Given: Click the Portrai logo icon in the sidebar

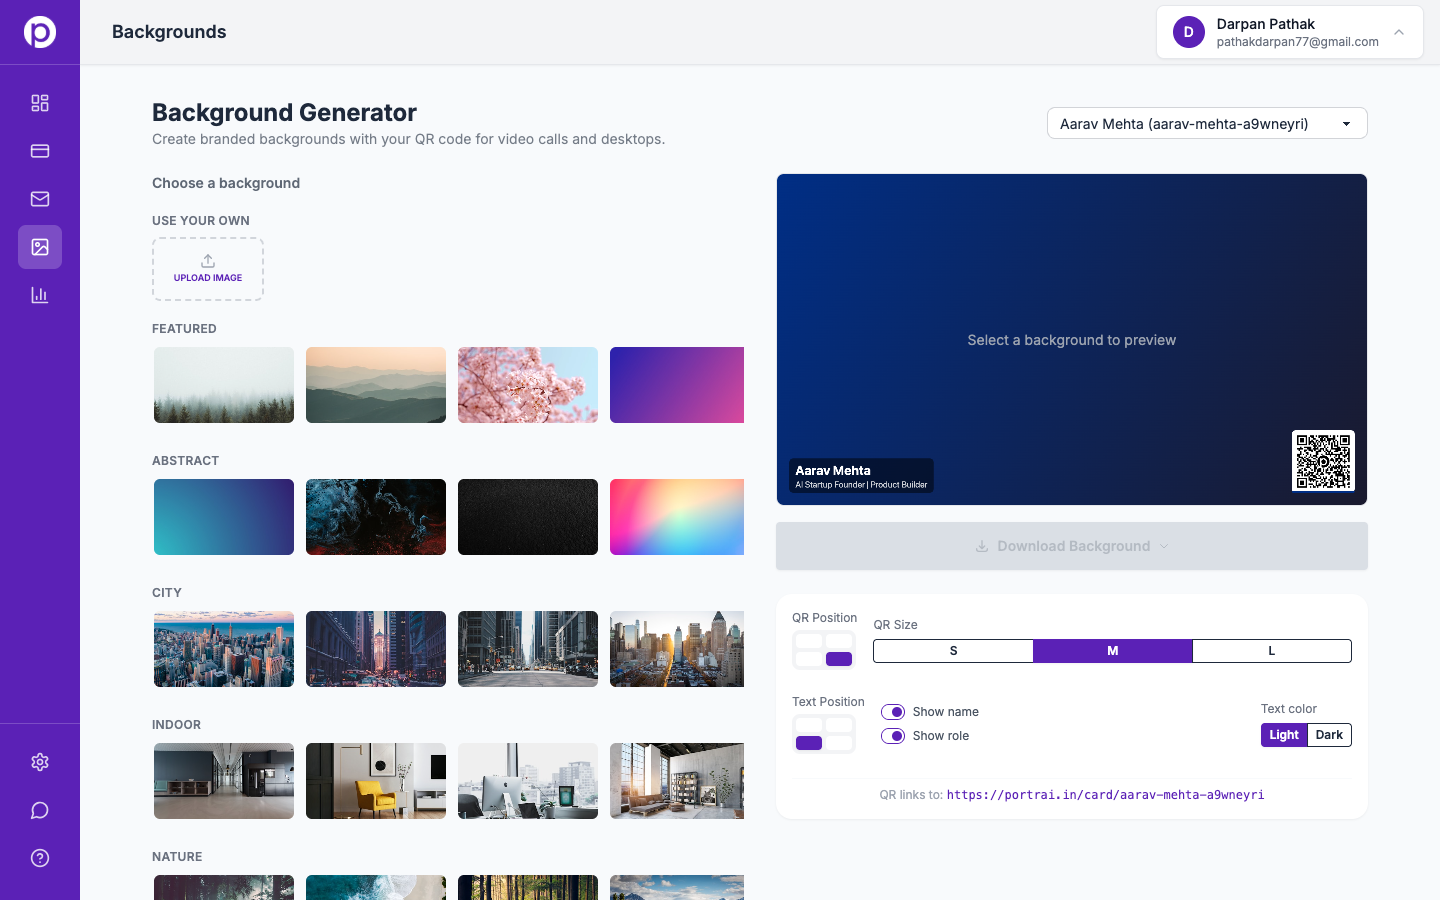Looking at the screenshot, I should coord(40,32).
